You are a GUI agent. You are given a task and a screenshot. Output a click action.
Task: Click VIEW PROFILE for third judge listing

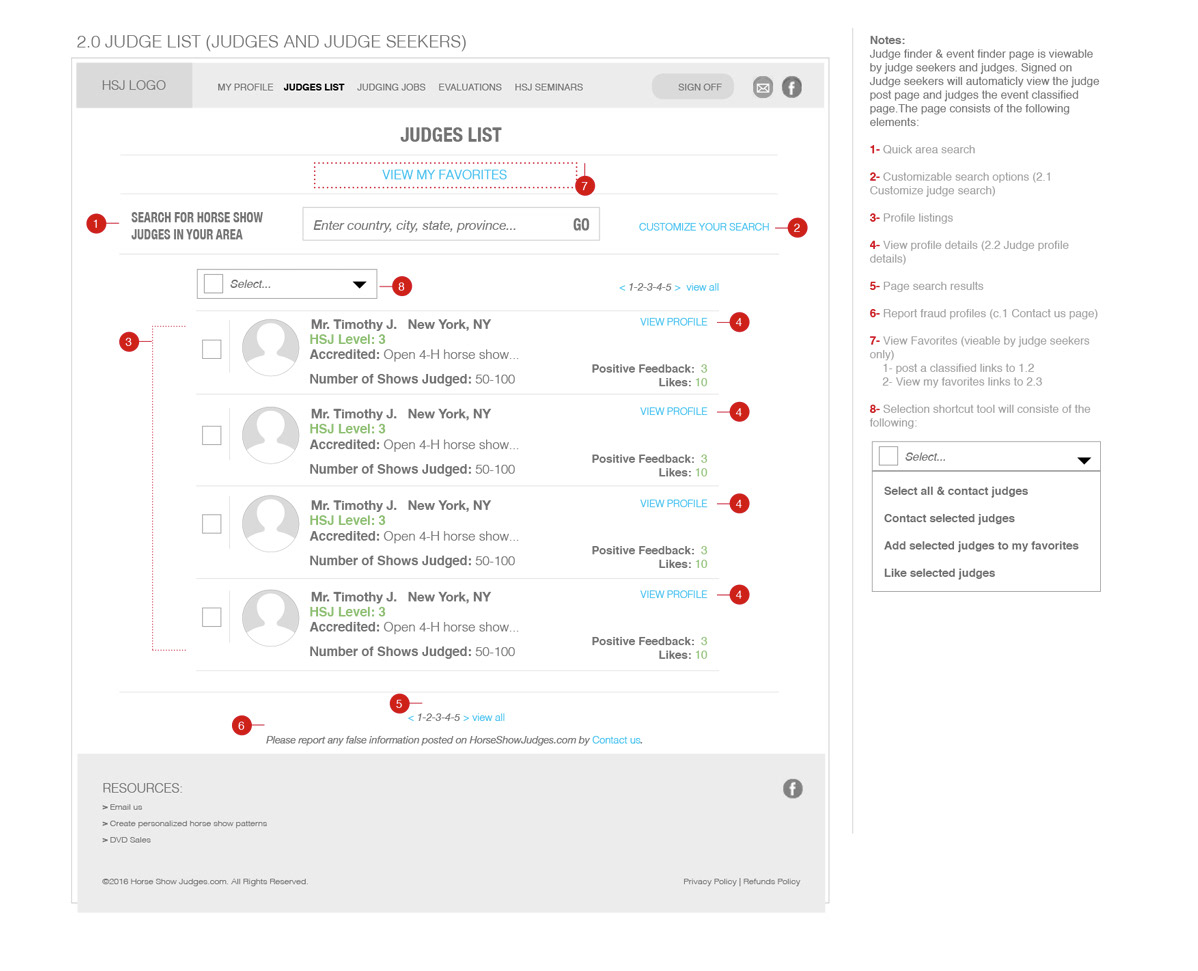pos(673,503)
